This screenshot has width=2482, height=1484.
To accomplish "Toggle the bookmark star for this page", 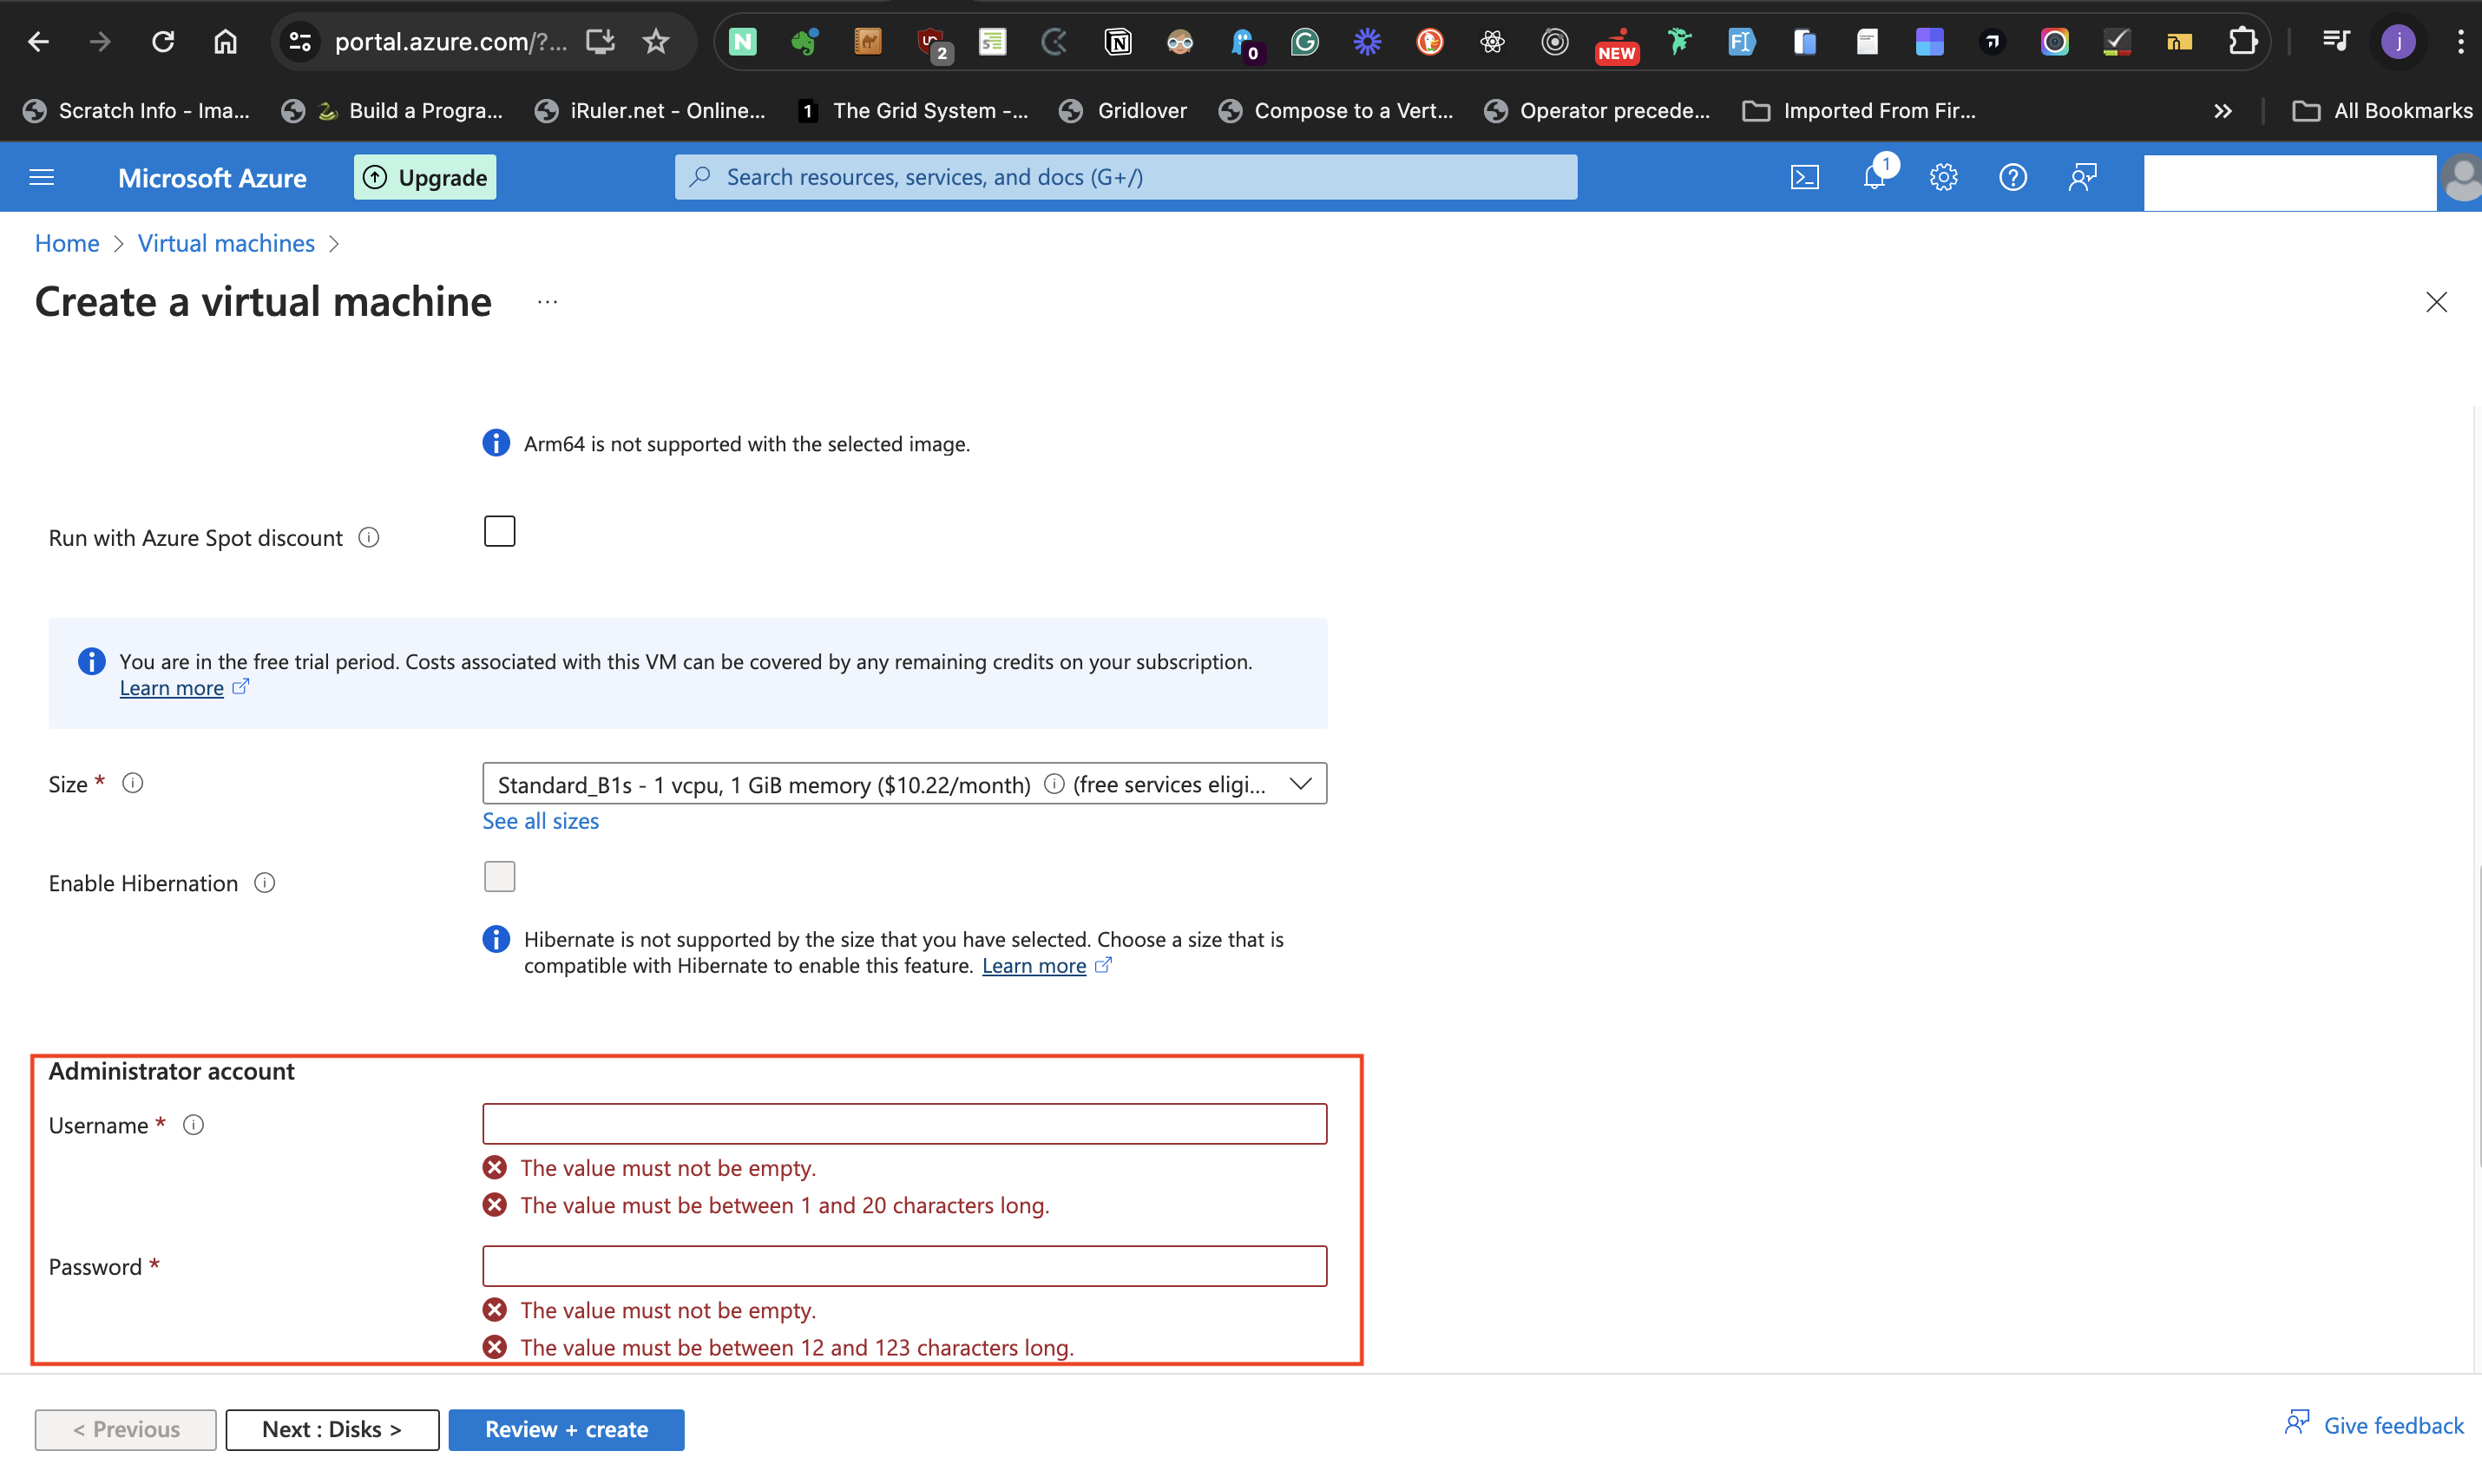I will (x=656, y=41).
